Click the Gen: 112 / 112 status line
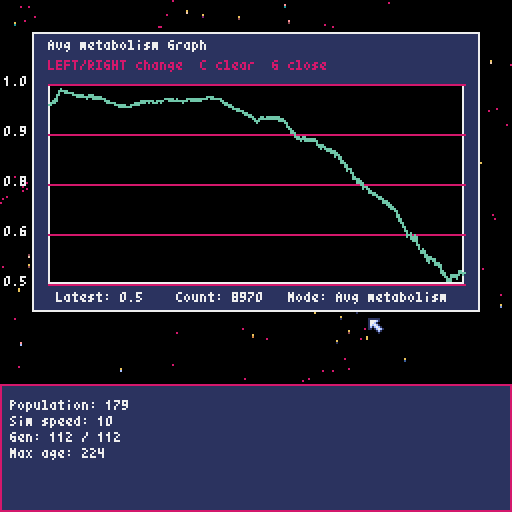The width and height of the screenshot is (512, 512). point(65,437)
